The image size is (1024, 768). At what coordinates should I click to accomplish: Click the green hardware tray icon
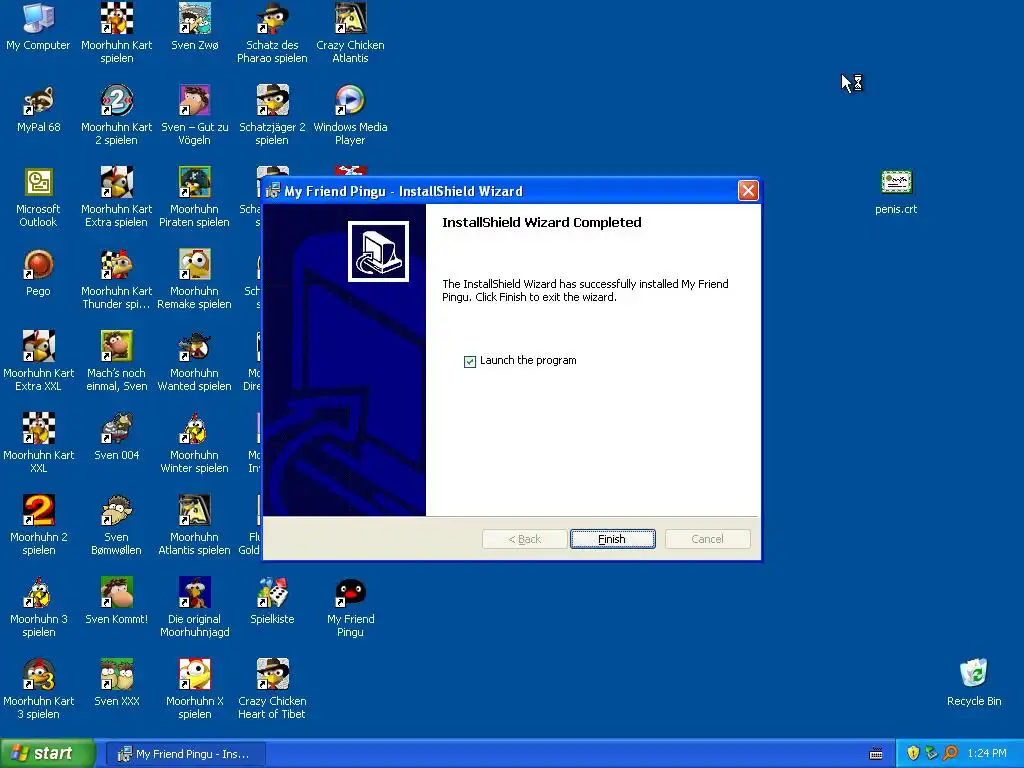(931, 754)
